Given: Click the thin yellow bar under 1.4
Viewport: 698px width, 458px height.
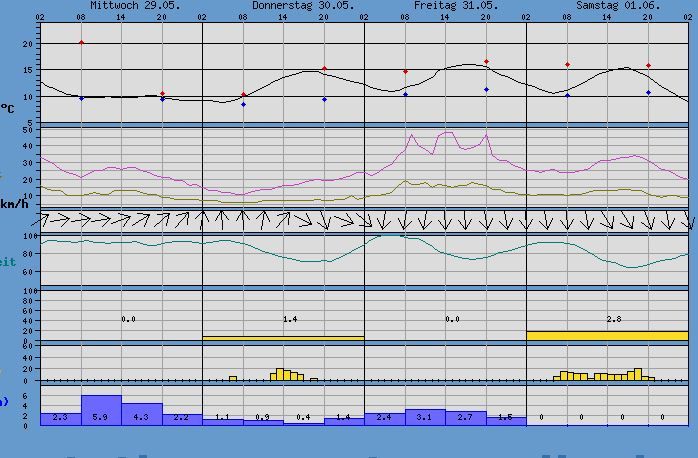Looking at the screenshot, I should tap(283, 338).
